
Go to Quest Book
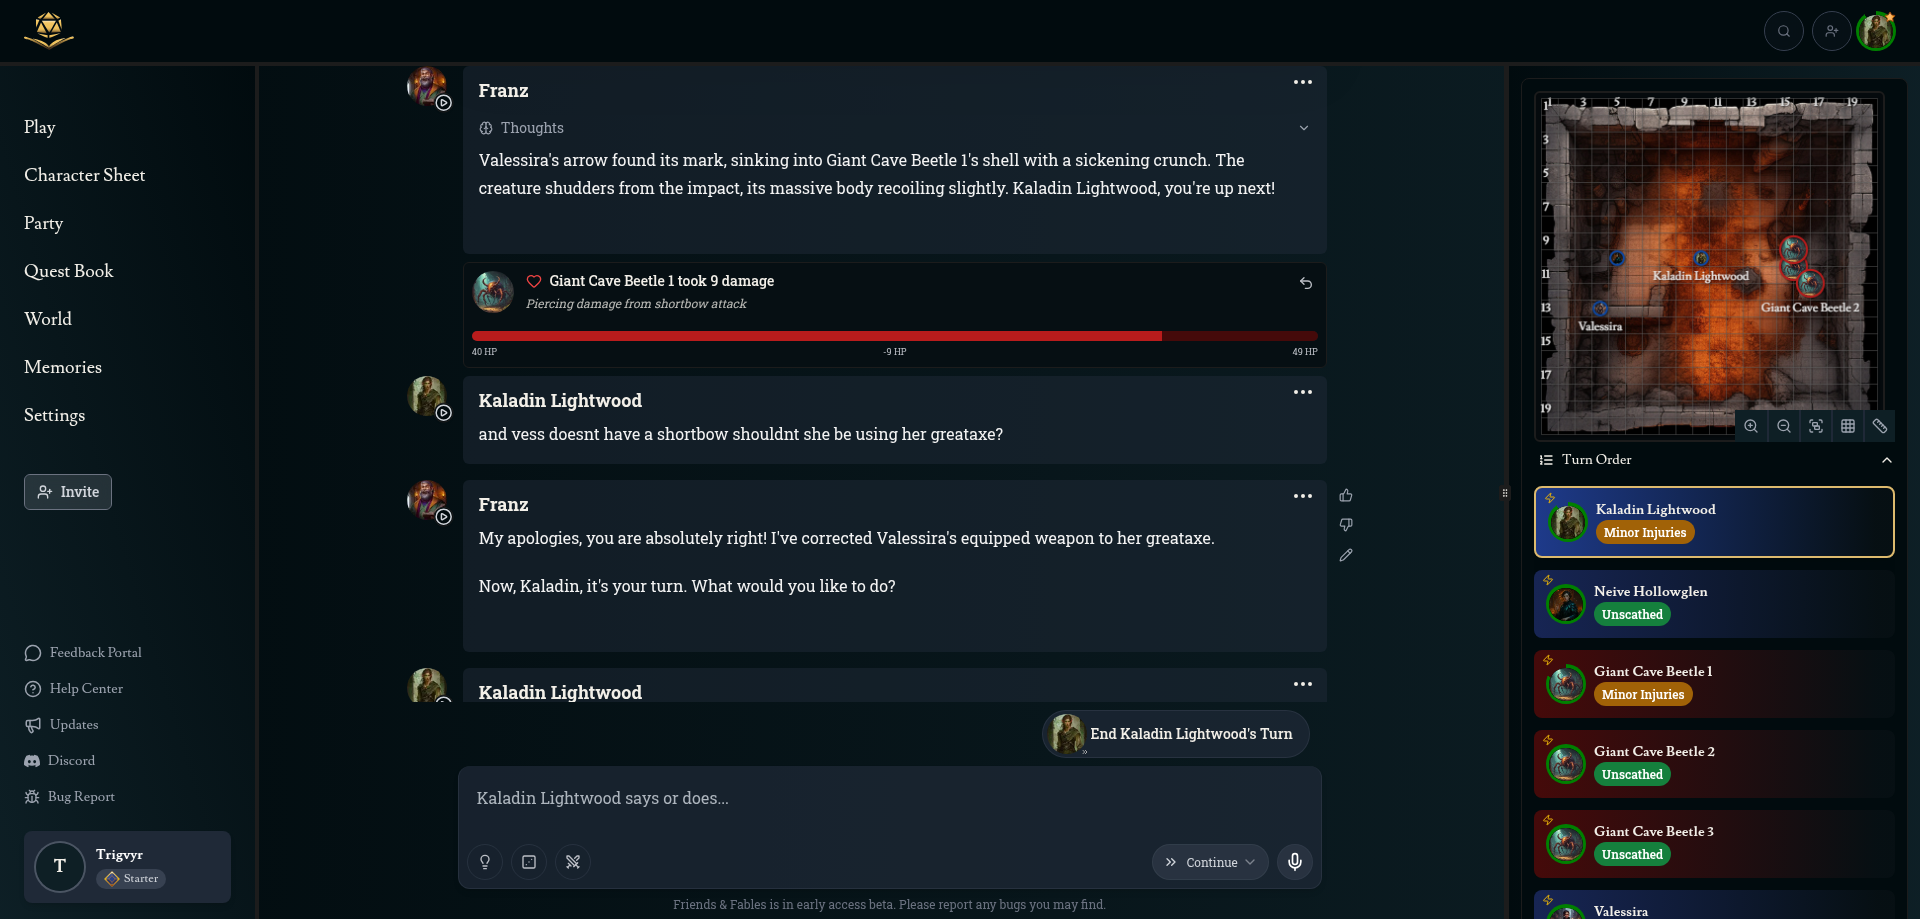click(69, 271)
